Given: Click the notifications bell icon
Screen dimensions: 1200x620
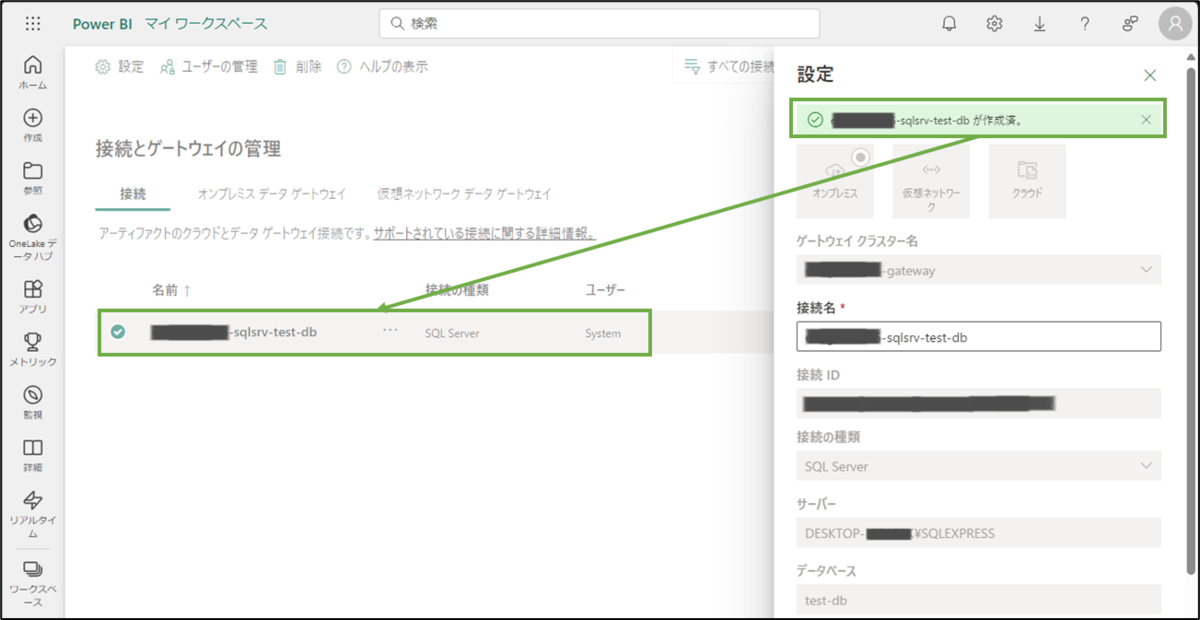Looking at the screenshot, I should 949,24.
